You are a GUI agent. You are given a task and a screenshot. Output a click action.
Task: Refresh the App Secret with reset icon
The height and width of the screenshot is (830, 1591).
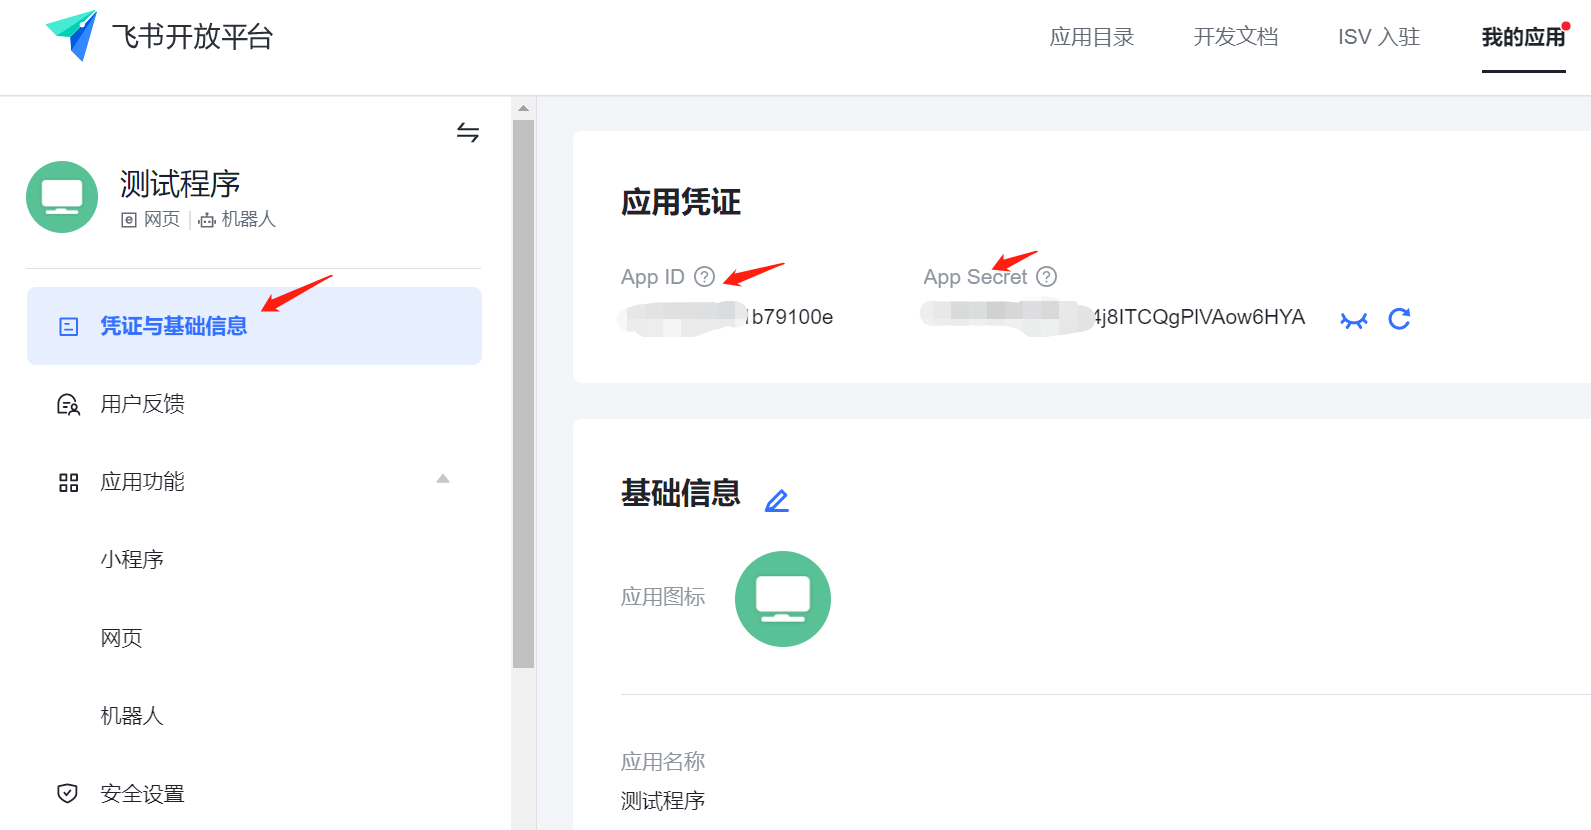tap(1399, 319)
